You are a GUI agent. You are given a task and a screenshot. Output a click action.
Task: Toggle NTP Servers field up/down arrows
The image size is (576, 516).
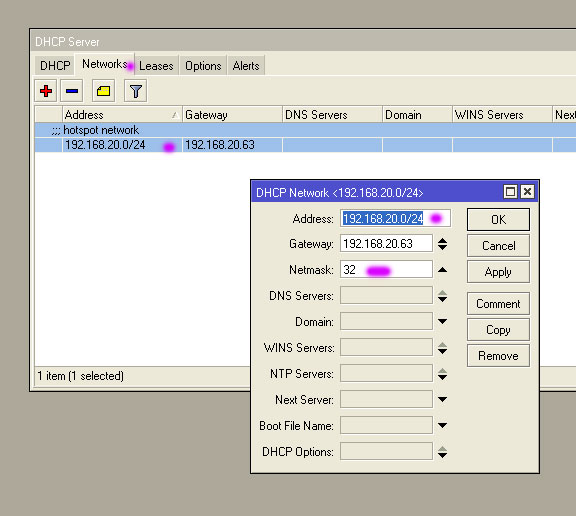pos(443,374)
